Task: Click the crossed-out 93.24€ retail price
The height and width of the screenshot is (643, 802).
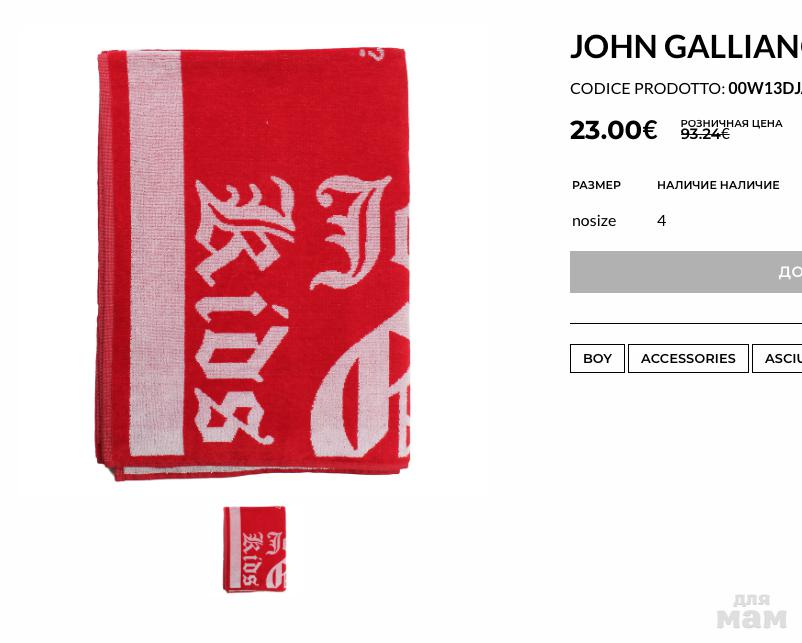Action: tap(705, 134)
